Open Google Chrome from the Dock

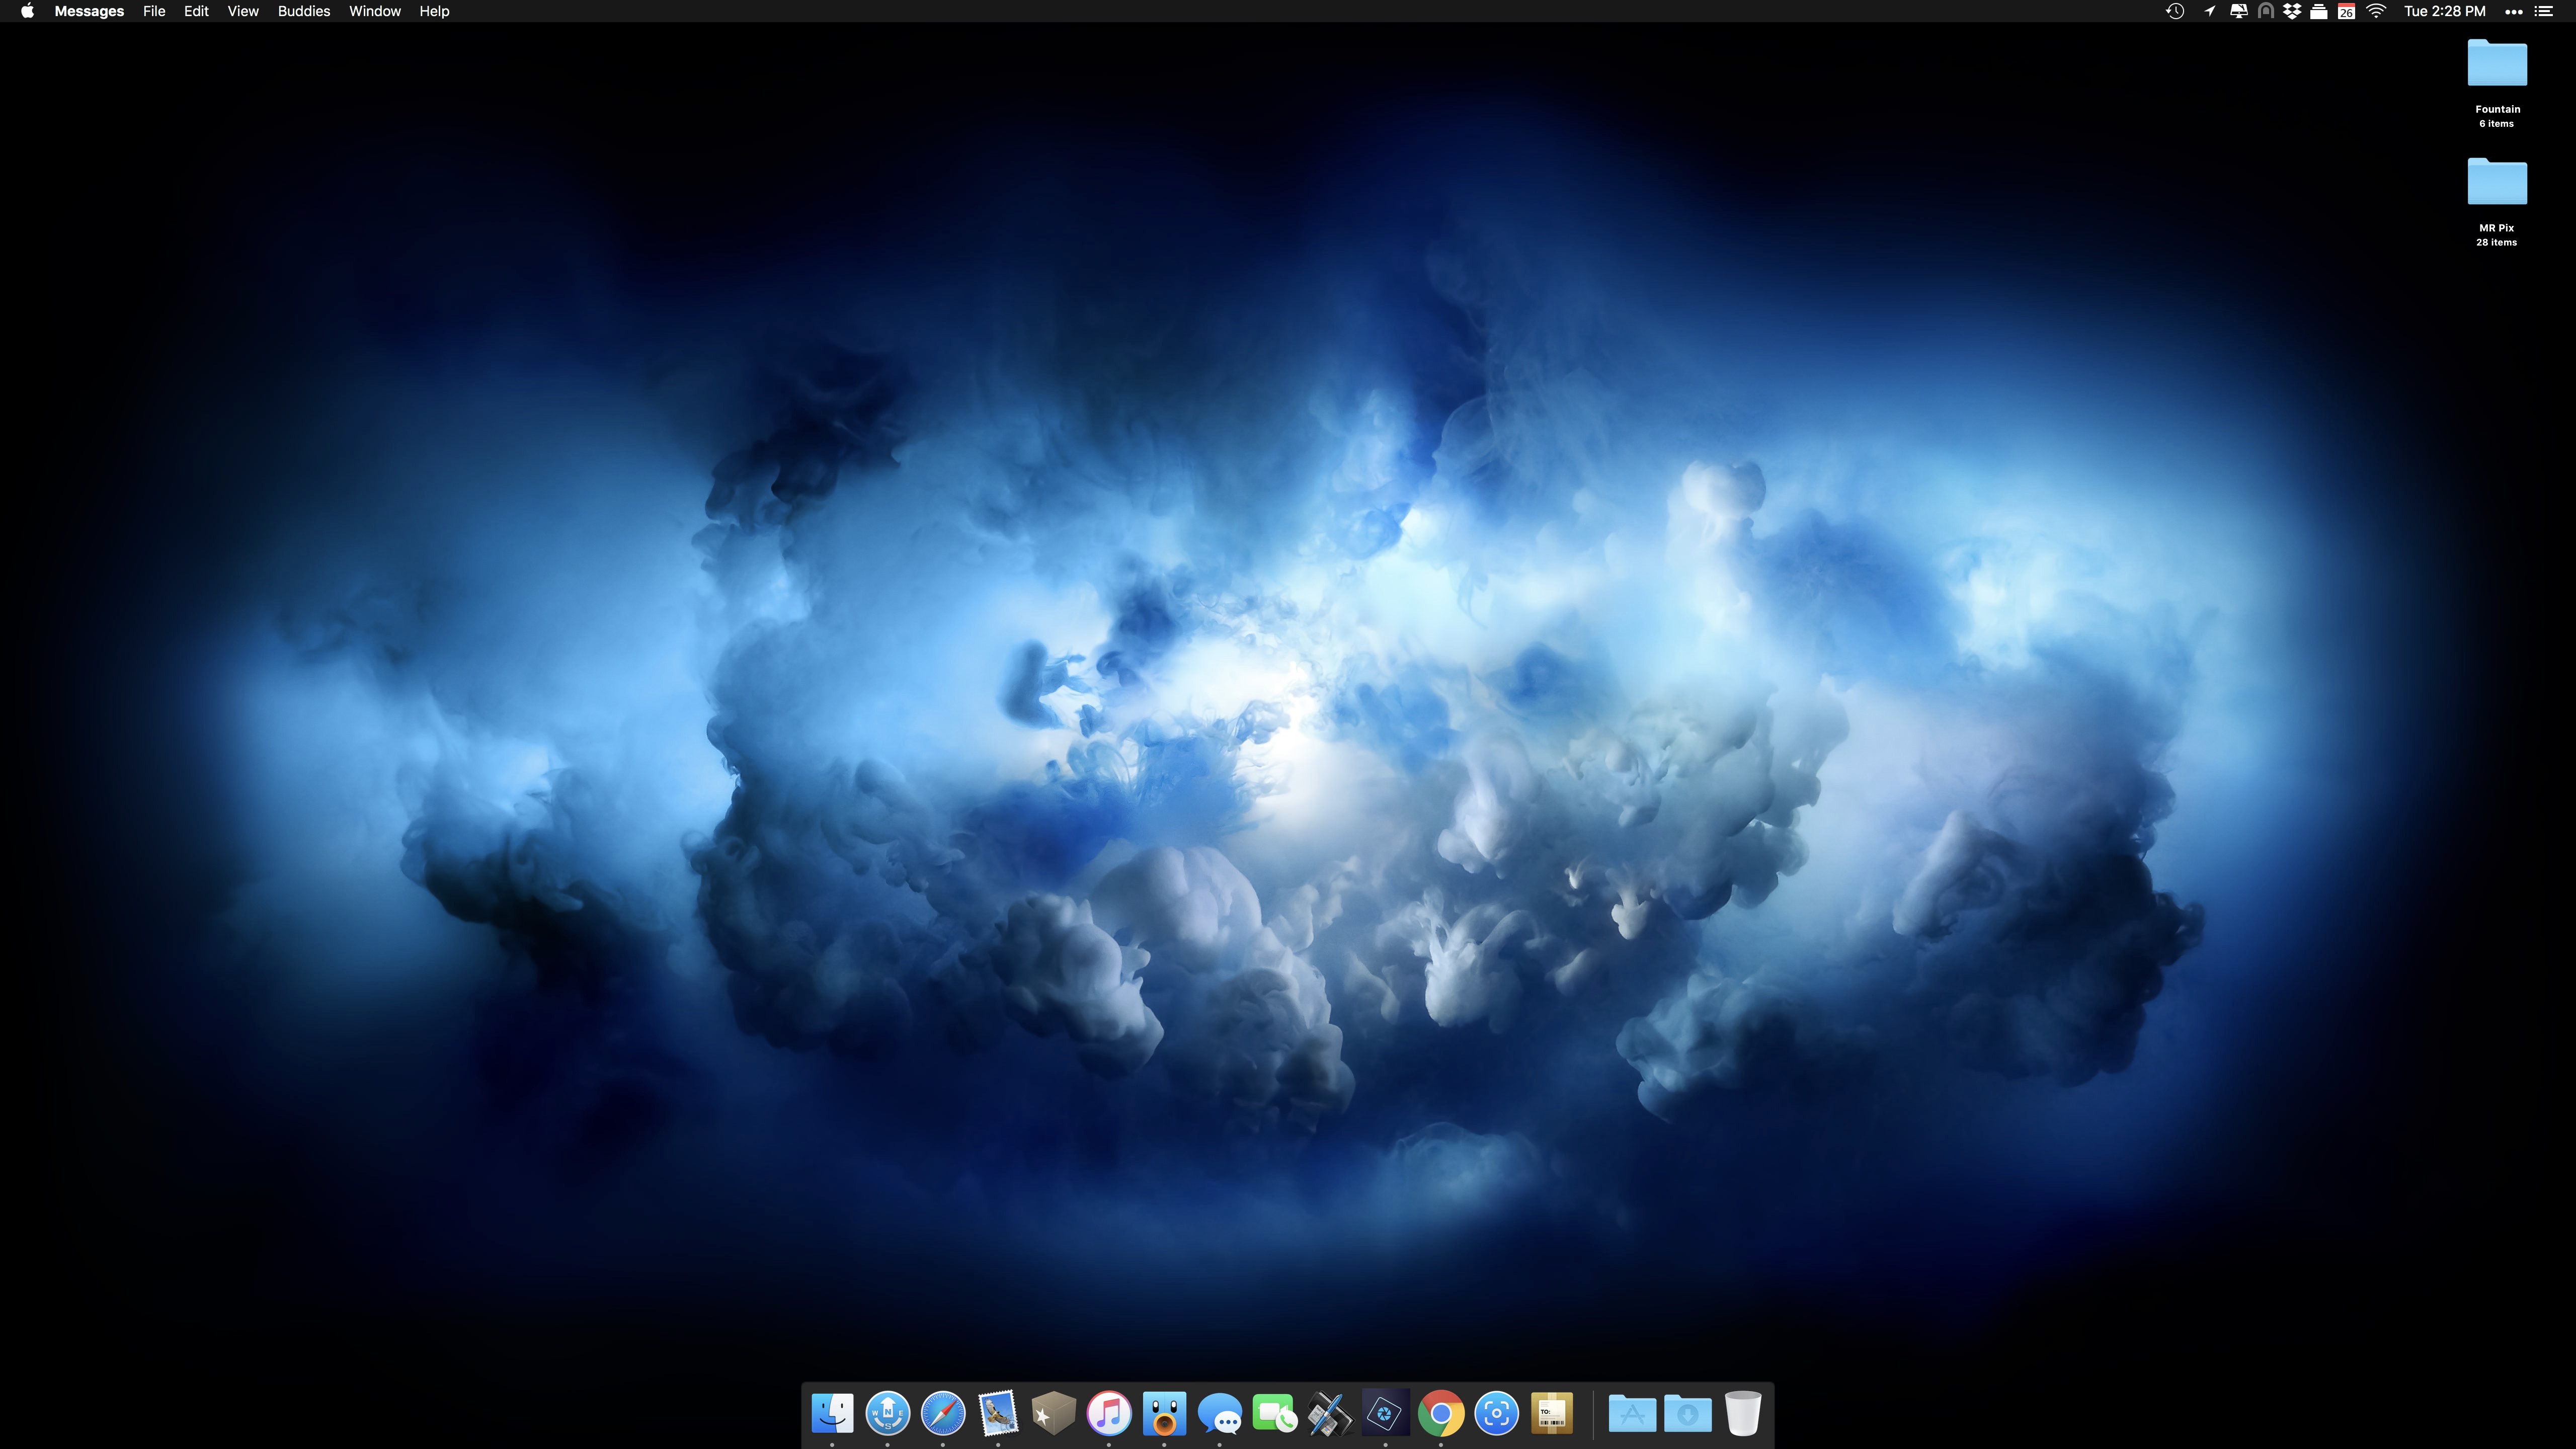pos(1440,1413)
